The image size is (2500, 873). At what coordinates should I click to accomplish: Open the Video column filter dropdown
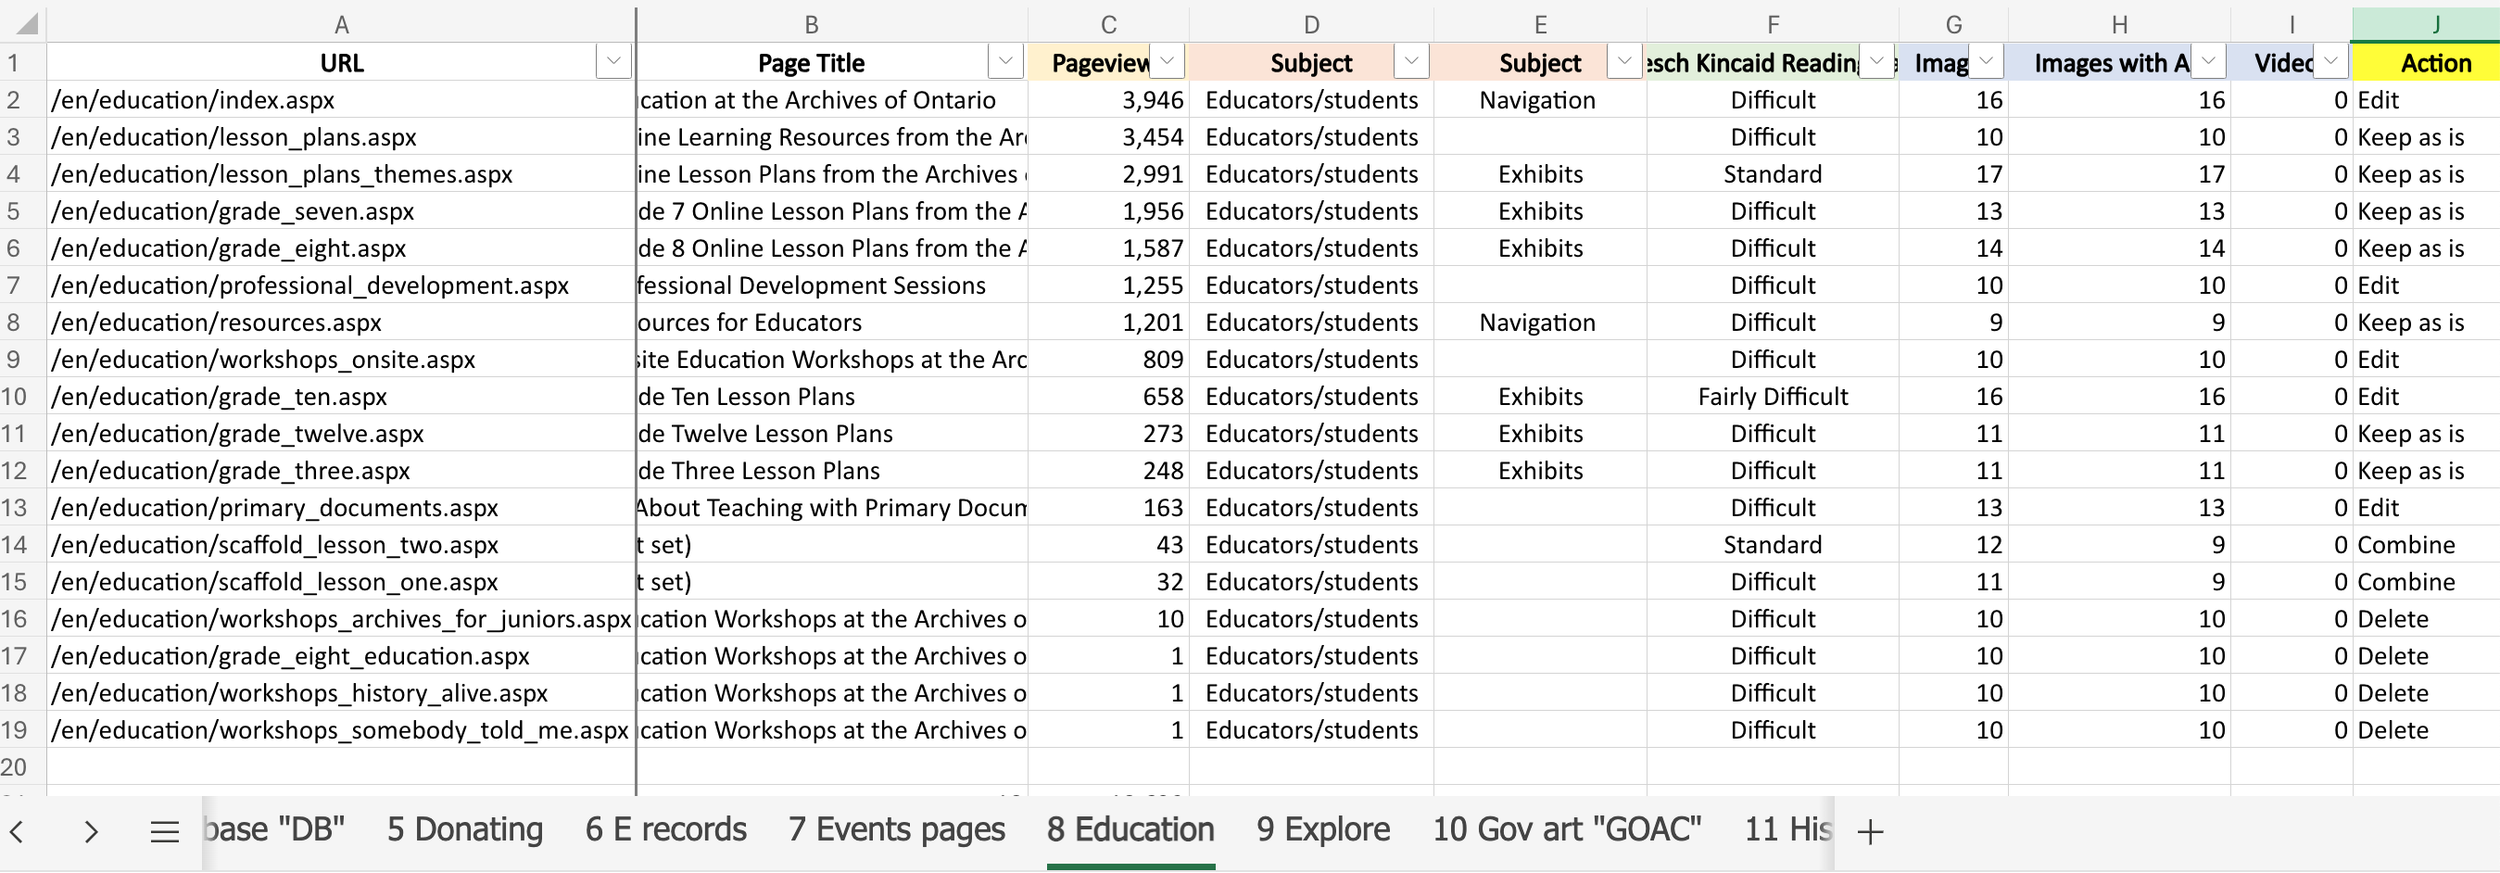click(x=2331, y=62)
